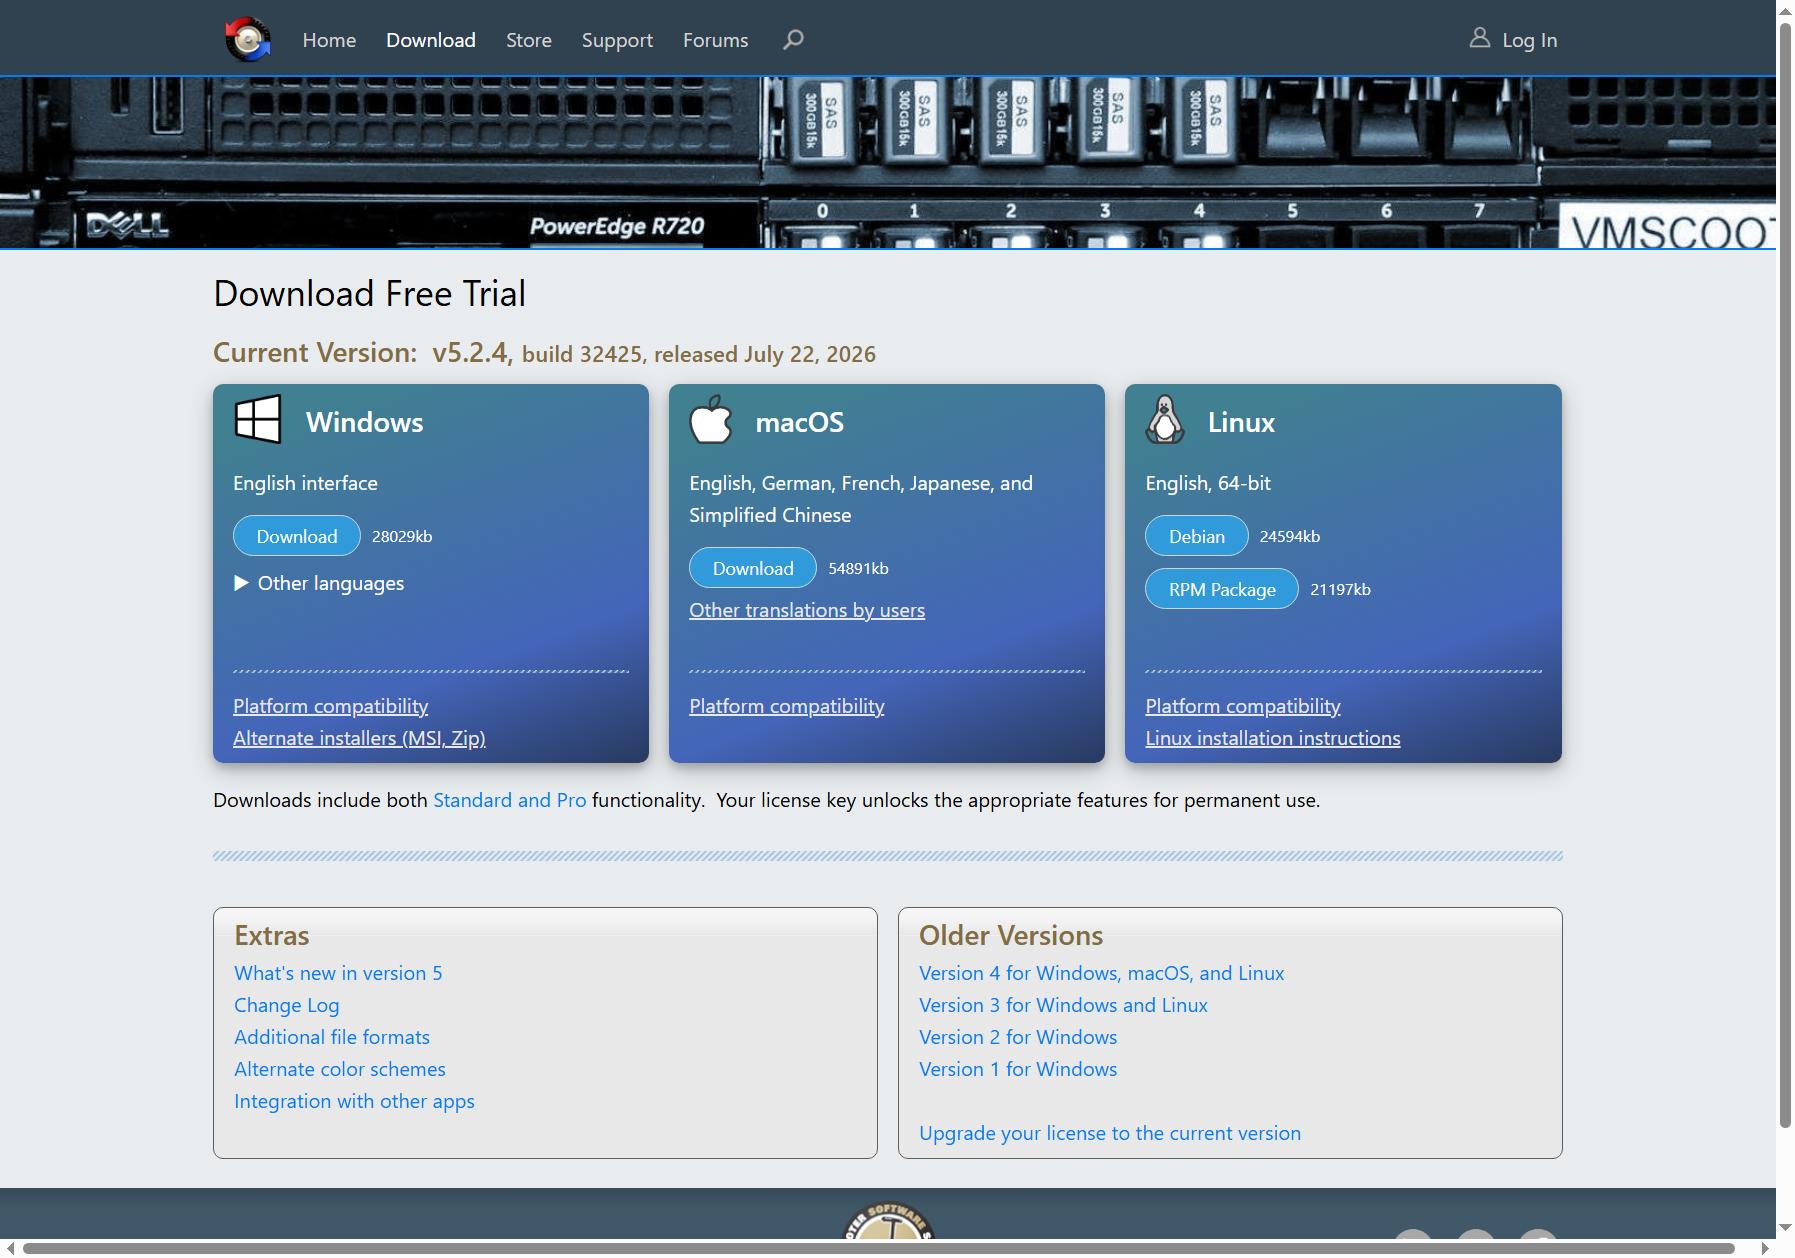This screenshot has height=1258, width=1795.
Task: Open Linux installation instructions link
Action: 1273,738
